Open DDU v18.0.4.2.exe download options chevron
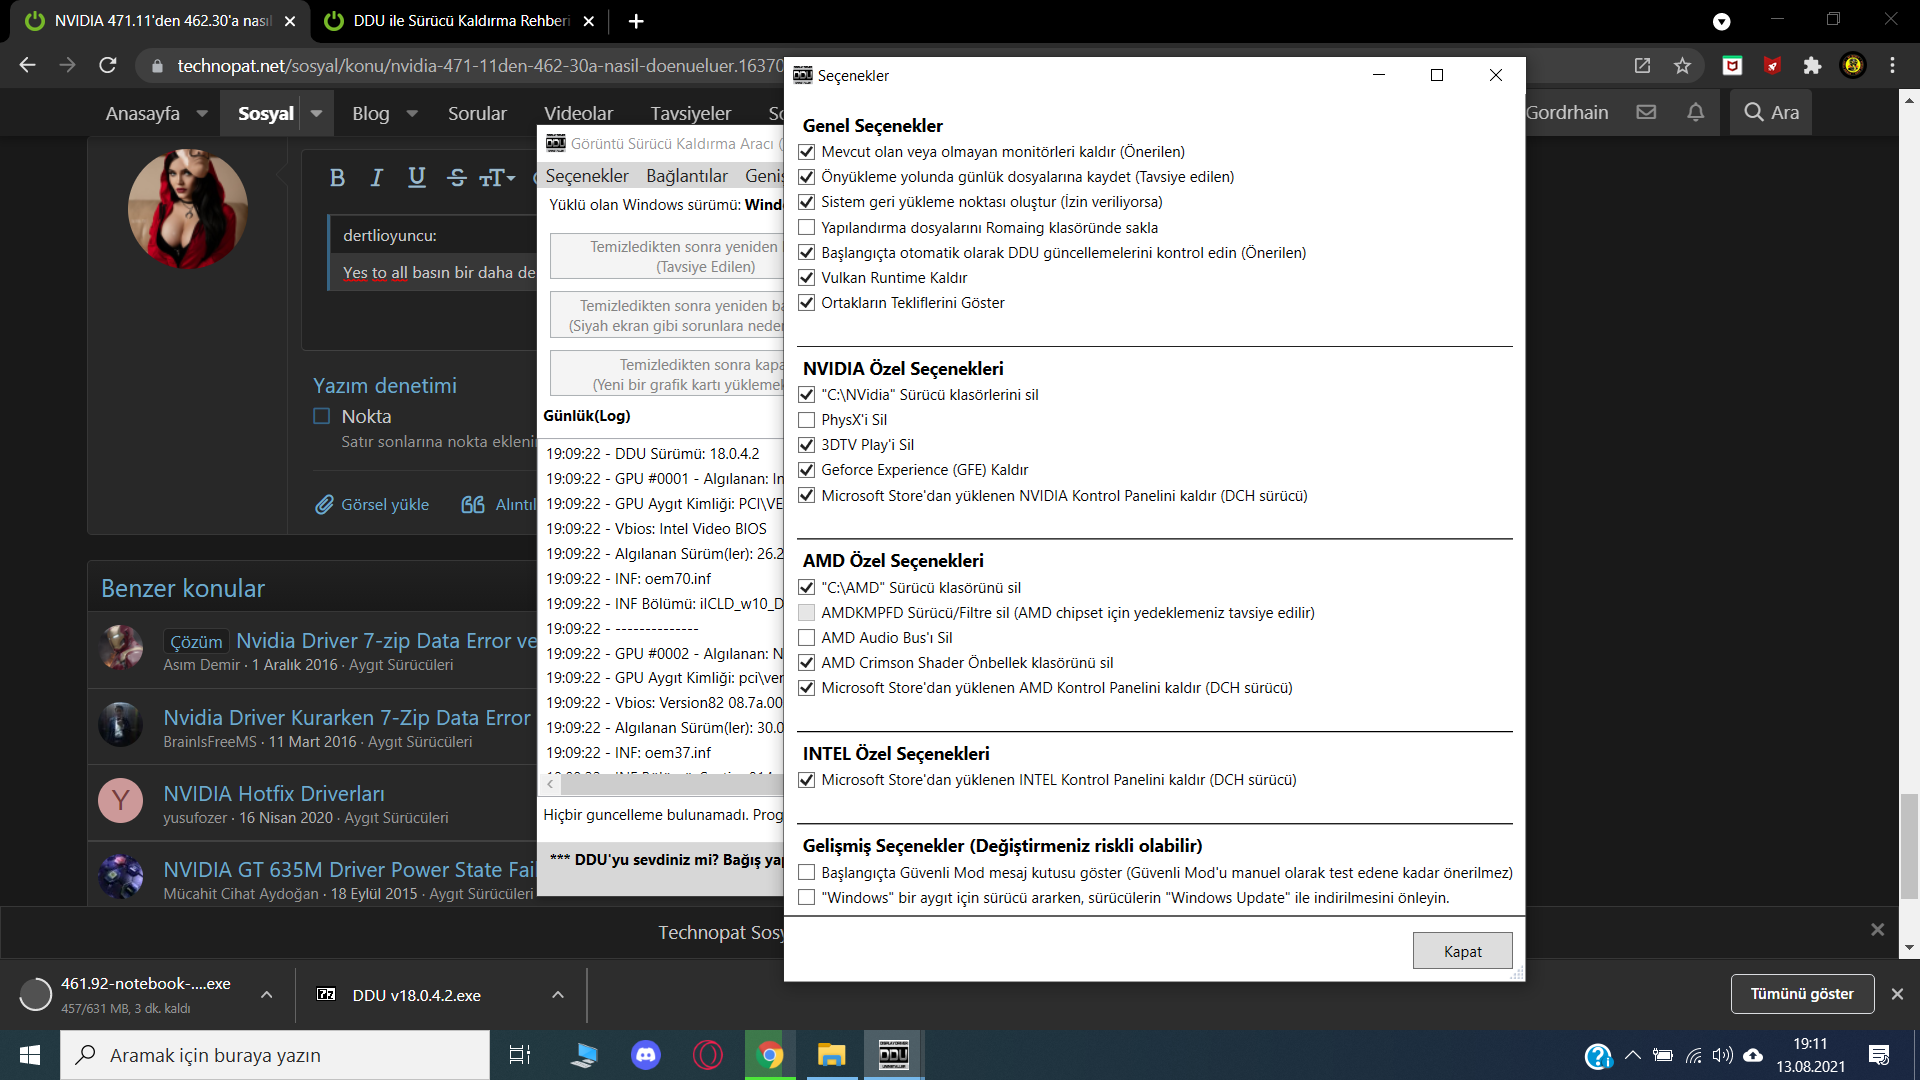This screenshot has height=1080, width=1920. [558, 995]
